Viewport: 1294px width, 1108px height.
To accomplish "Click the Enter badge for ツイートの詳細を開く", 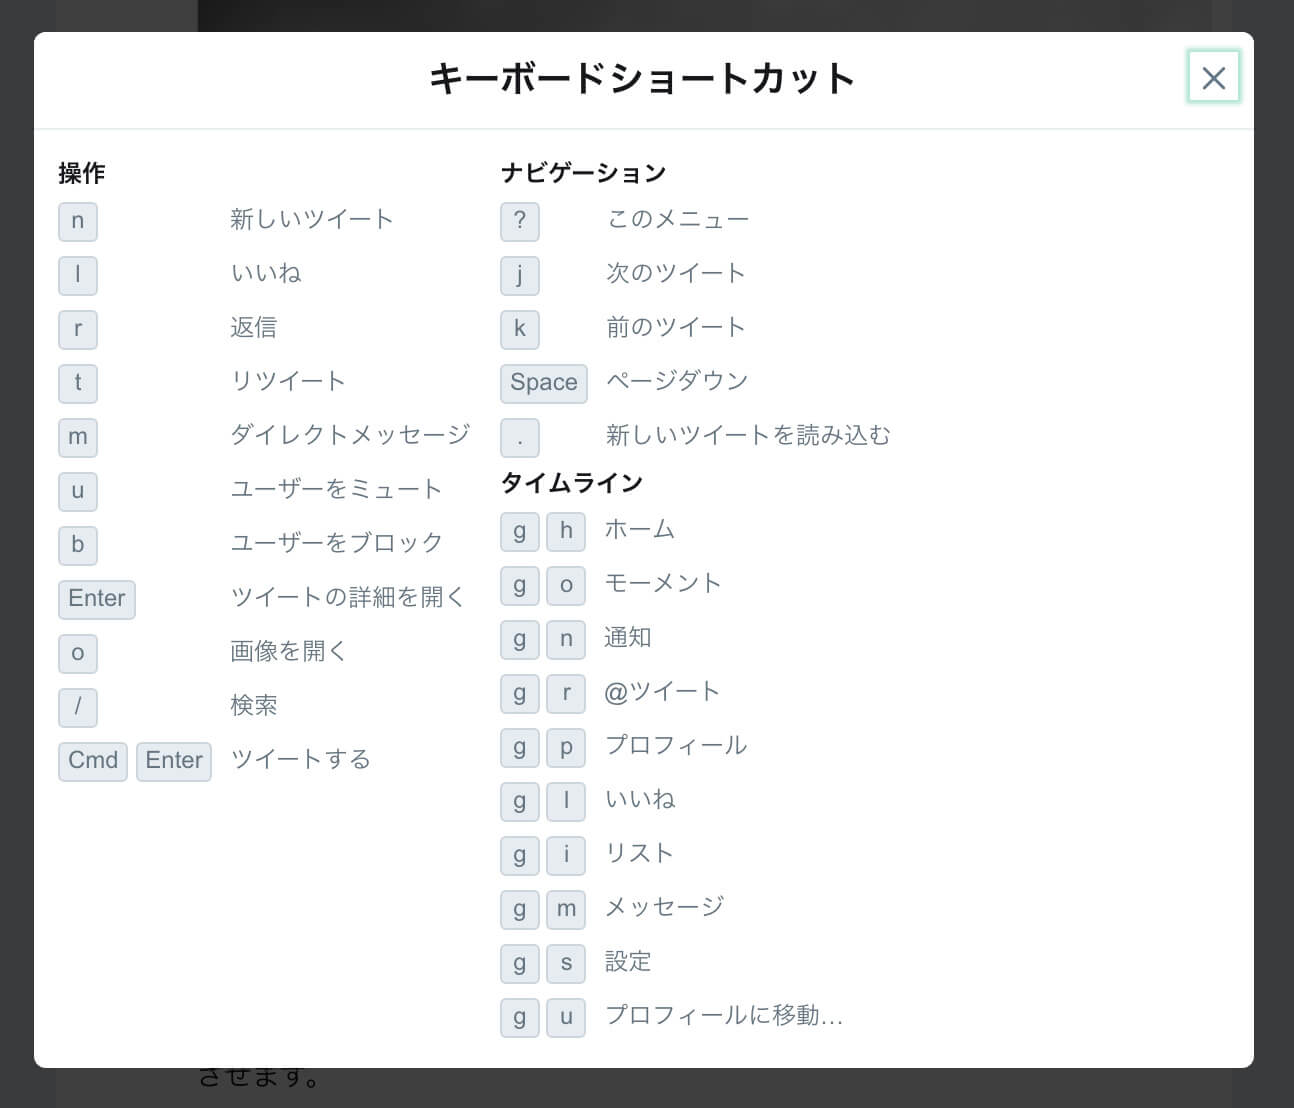I will tap(96, 599).
